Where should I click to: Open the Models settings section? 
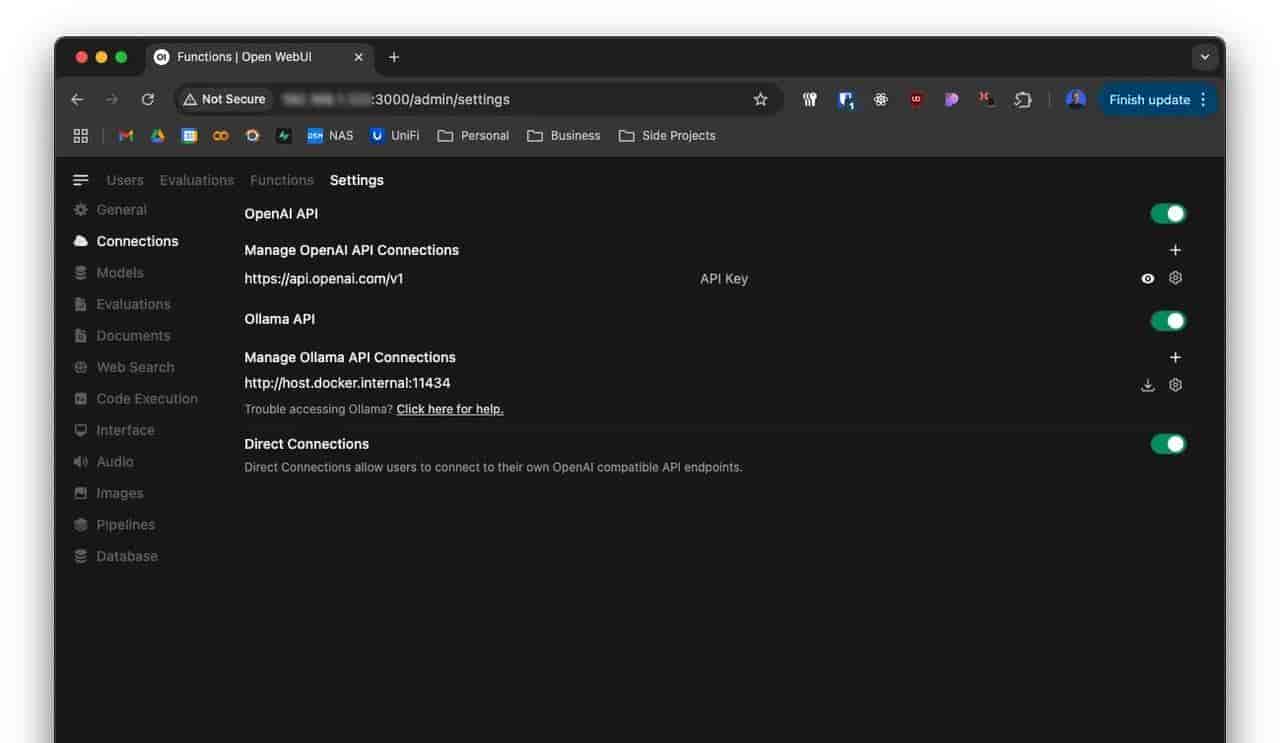pos(109,273)
